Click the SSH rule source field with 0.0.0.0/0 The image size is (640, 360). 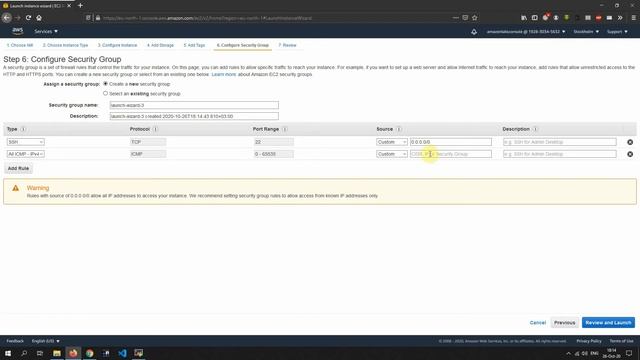click(451, 142)
